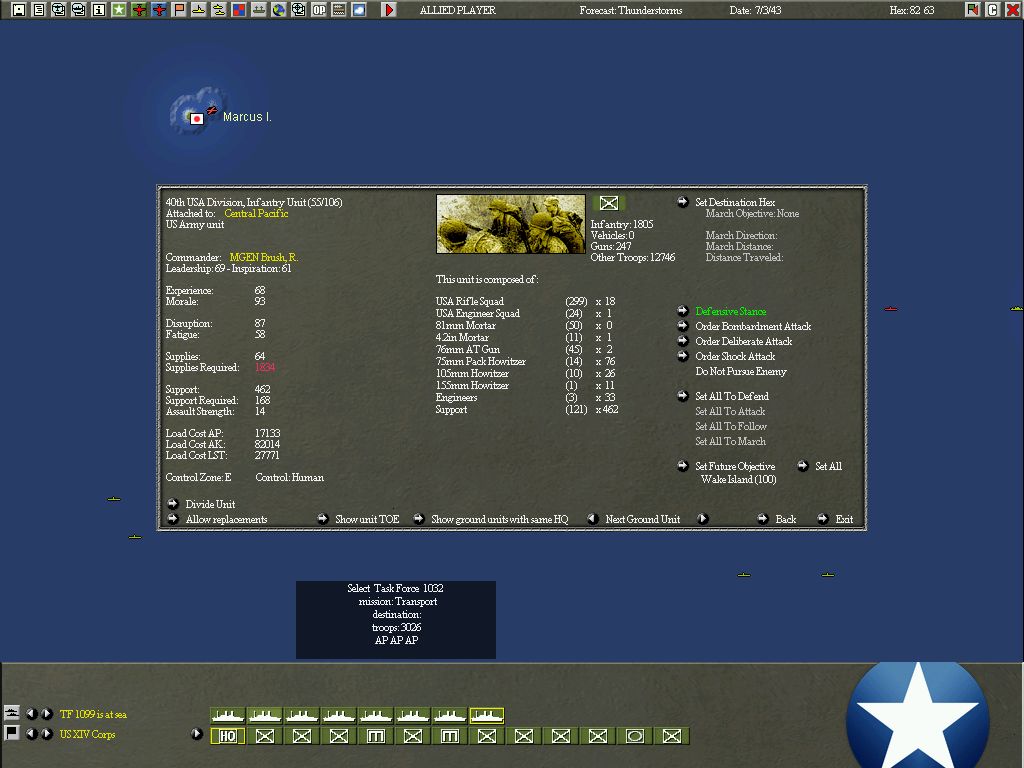This screenshot has width=1024, height=768.
Task: Go to next ground unit arrow
Action: click(x=703, y=519)
